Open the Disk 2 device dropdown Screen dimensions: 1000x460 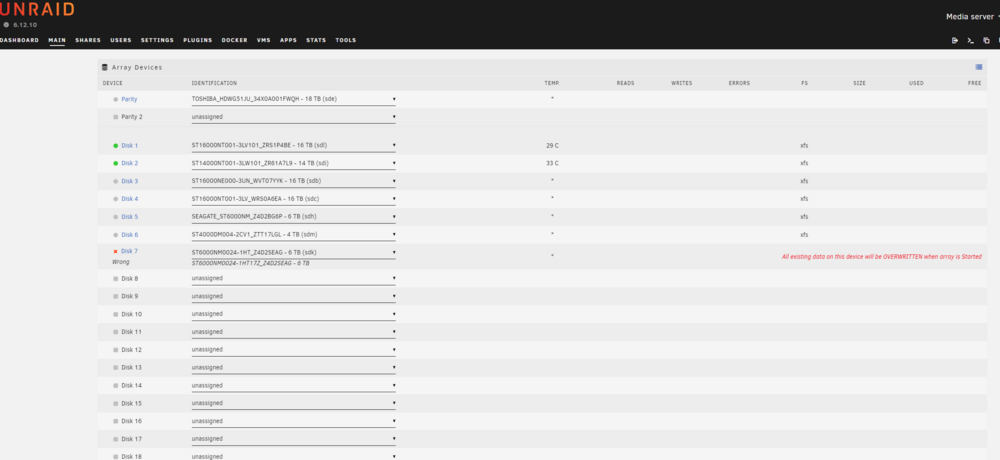click(x=293, y=163)
